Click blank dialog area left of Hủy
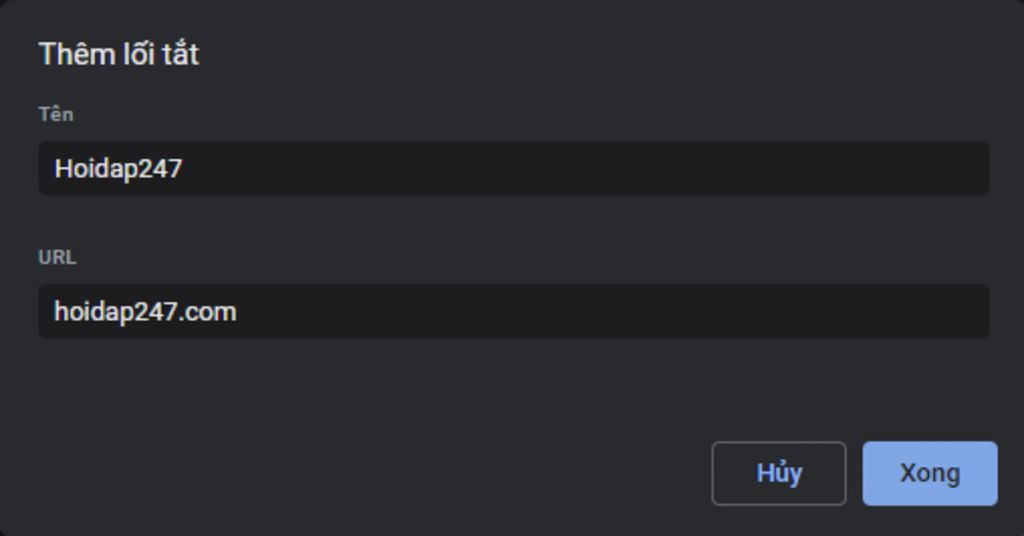The width and height of the screenshot is (1024, 536). coord(400,473)
